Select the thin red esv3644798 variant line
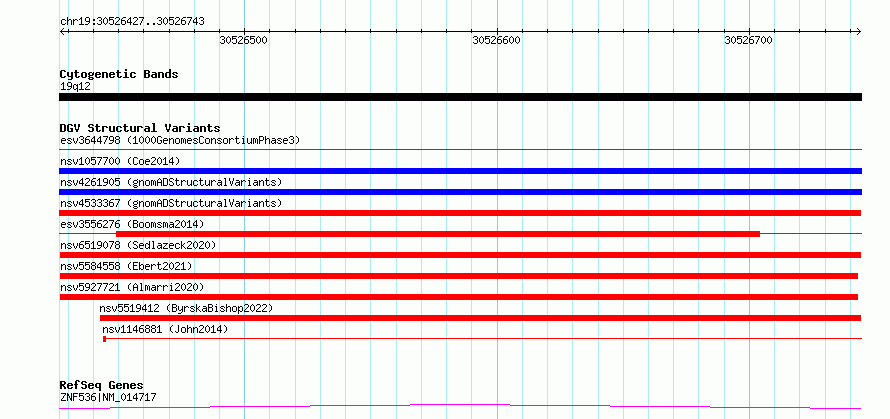Screen dimensions: 890x419 pos(460,150)
